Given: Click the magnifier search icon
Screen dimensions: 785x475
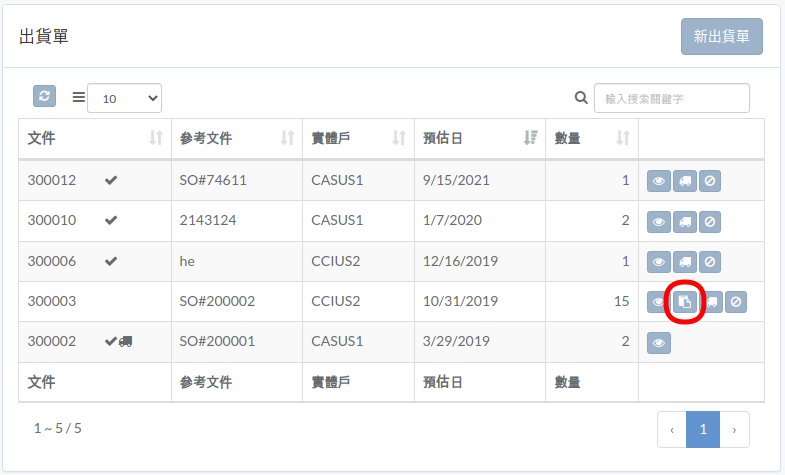Looking at the screenshot, I should (581, 98).
